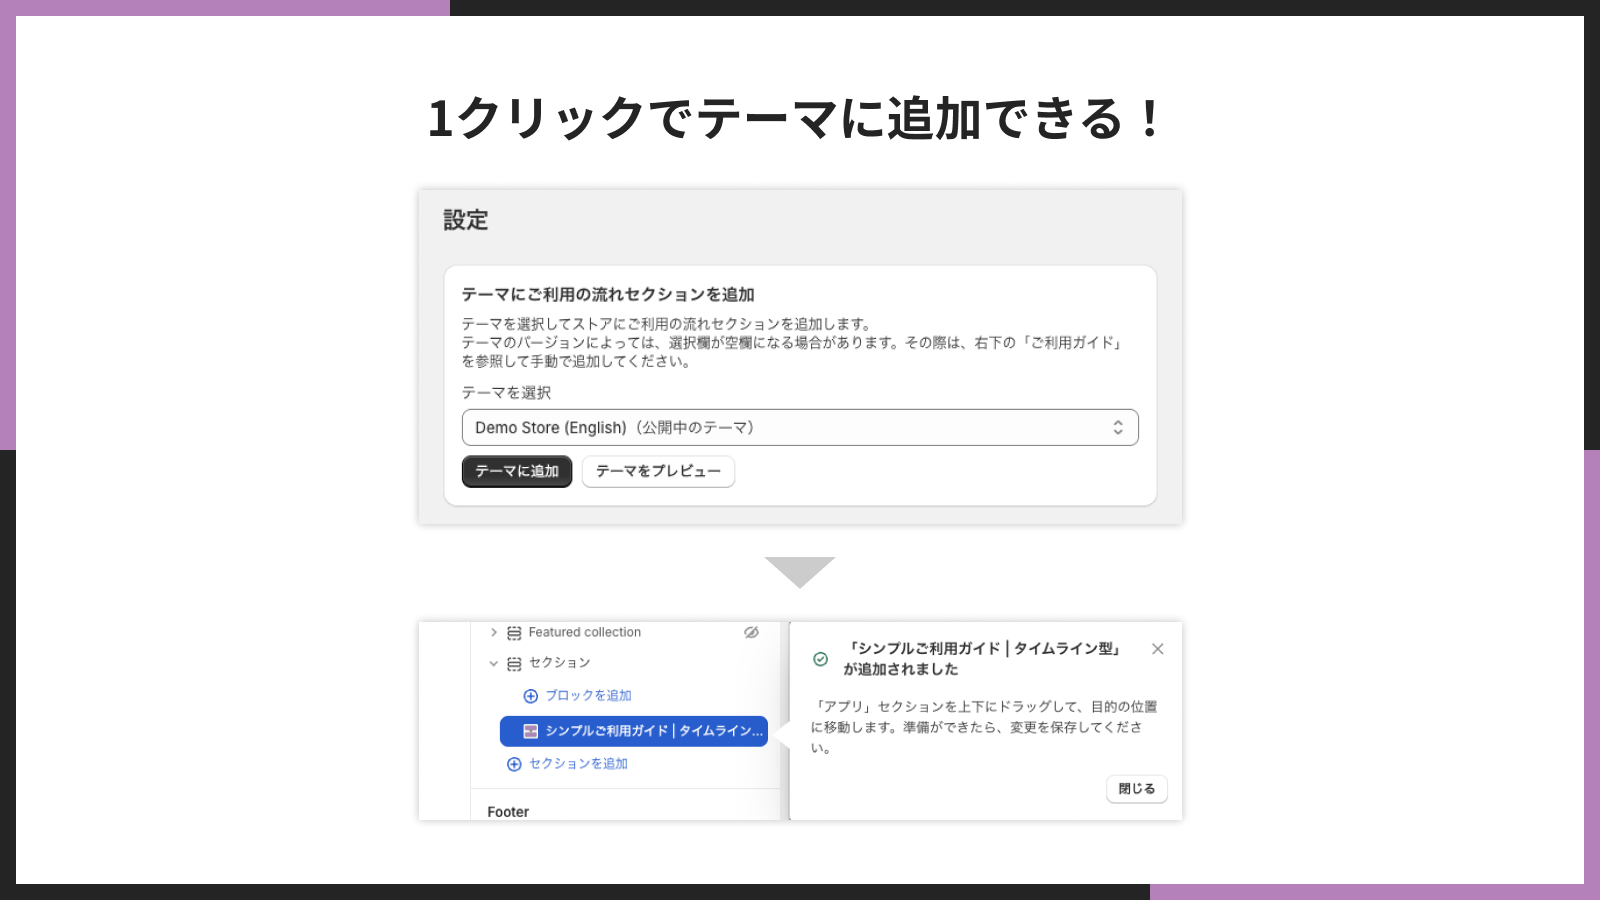Select the Footer section

507,811
